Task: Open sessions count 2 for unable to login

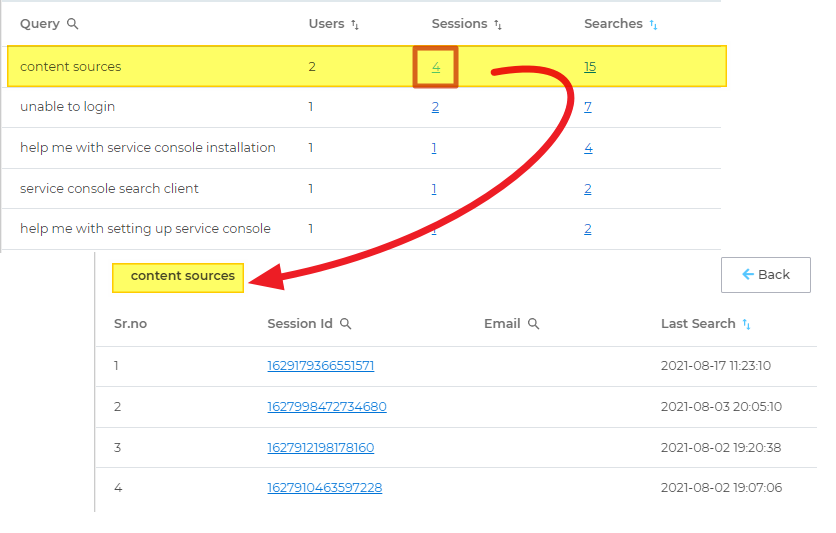Action: point(435,107)
